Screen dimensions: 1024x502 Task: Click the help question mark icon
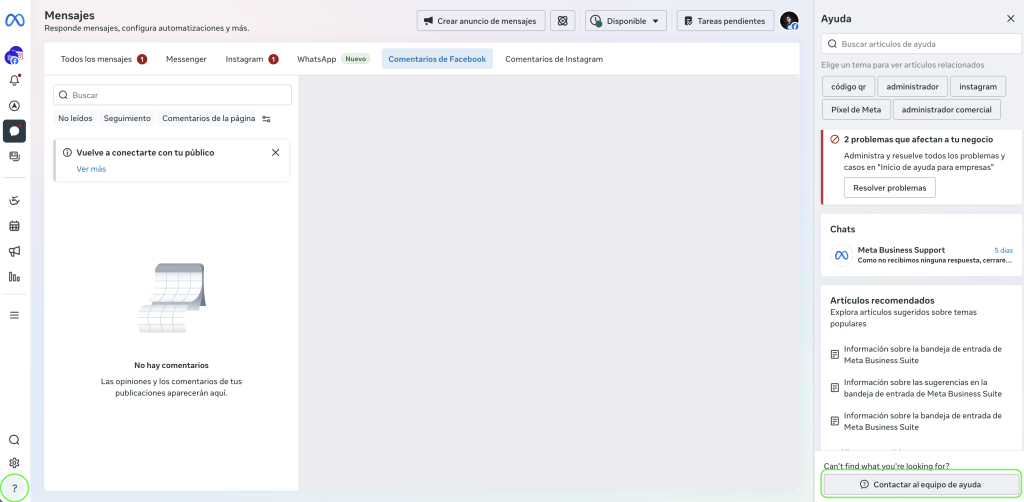point(14,488)
